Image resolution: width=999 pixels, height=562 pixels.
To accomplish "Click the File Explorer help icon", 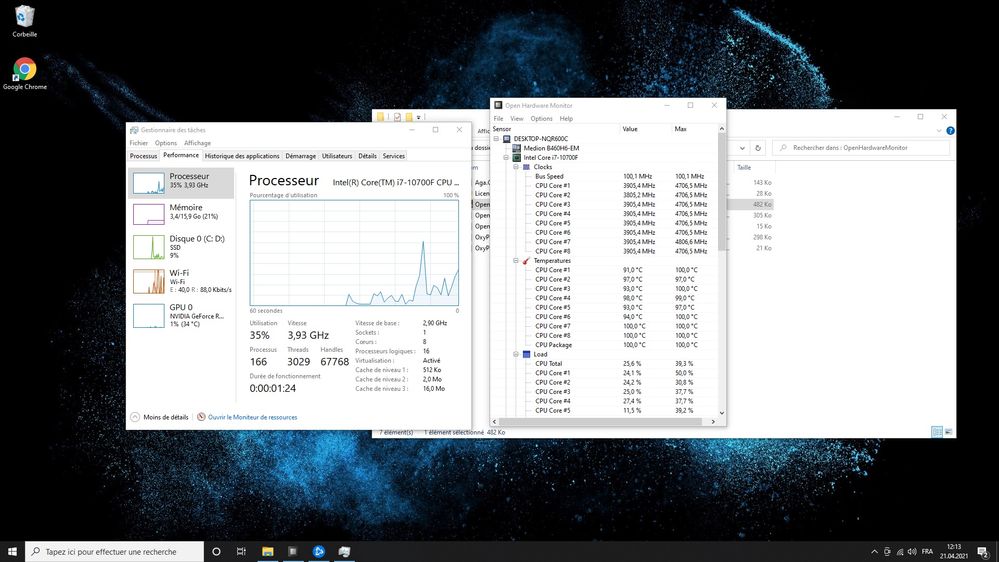I will [x=950, y=131].
